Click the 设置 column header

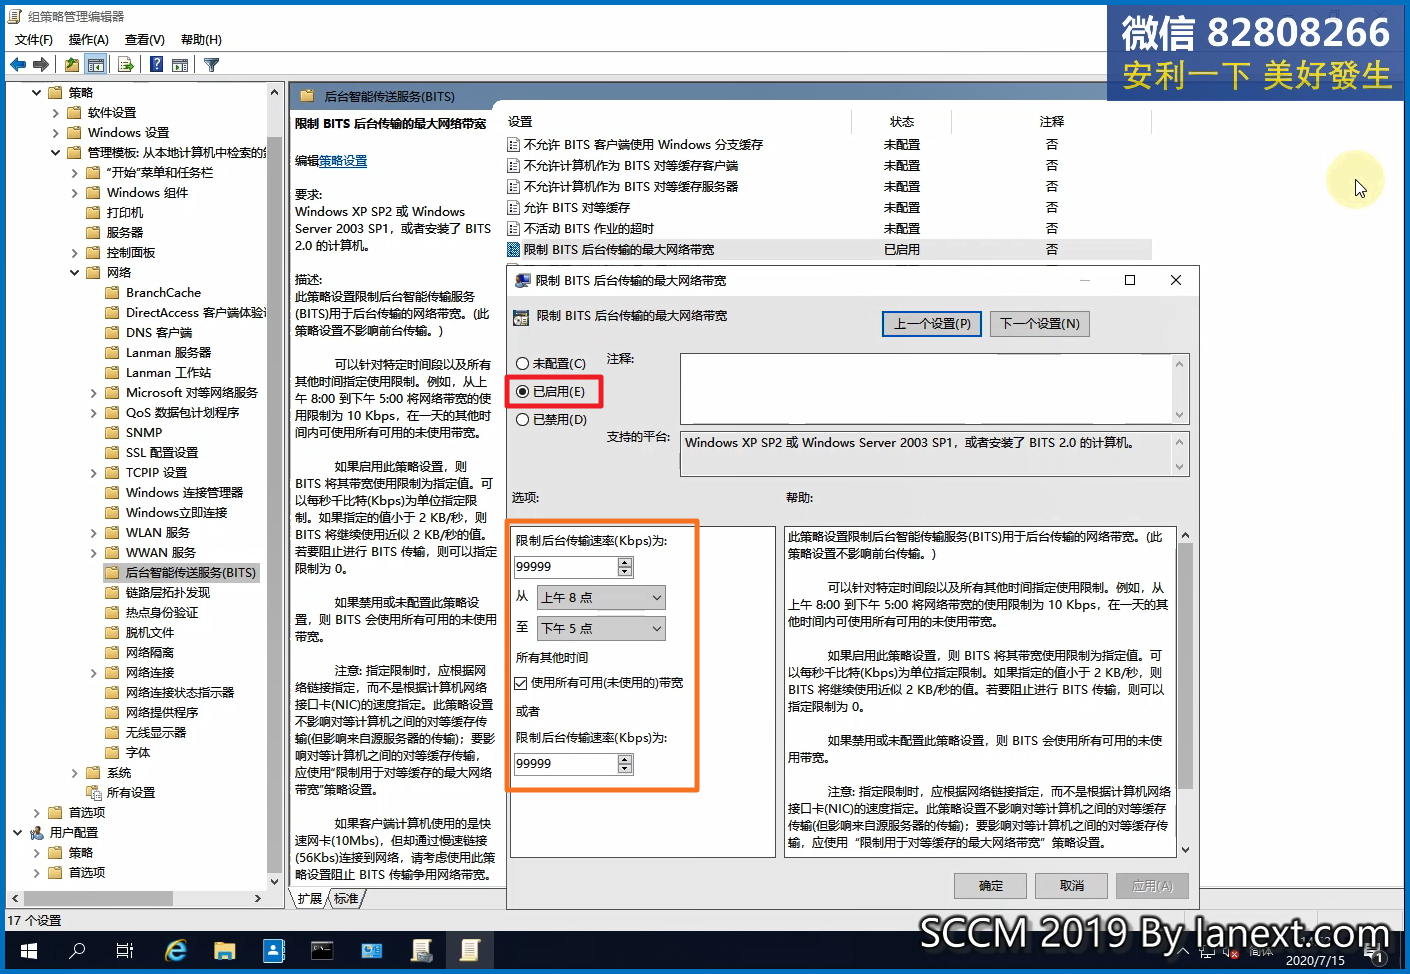point(678,122)
